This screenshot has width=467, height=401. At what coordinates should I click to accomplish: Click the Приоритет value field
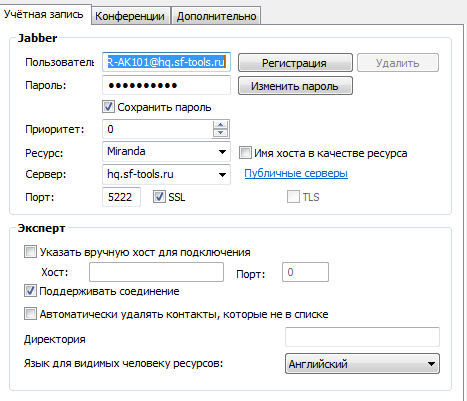tap(157, 129)
